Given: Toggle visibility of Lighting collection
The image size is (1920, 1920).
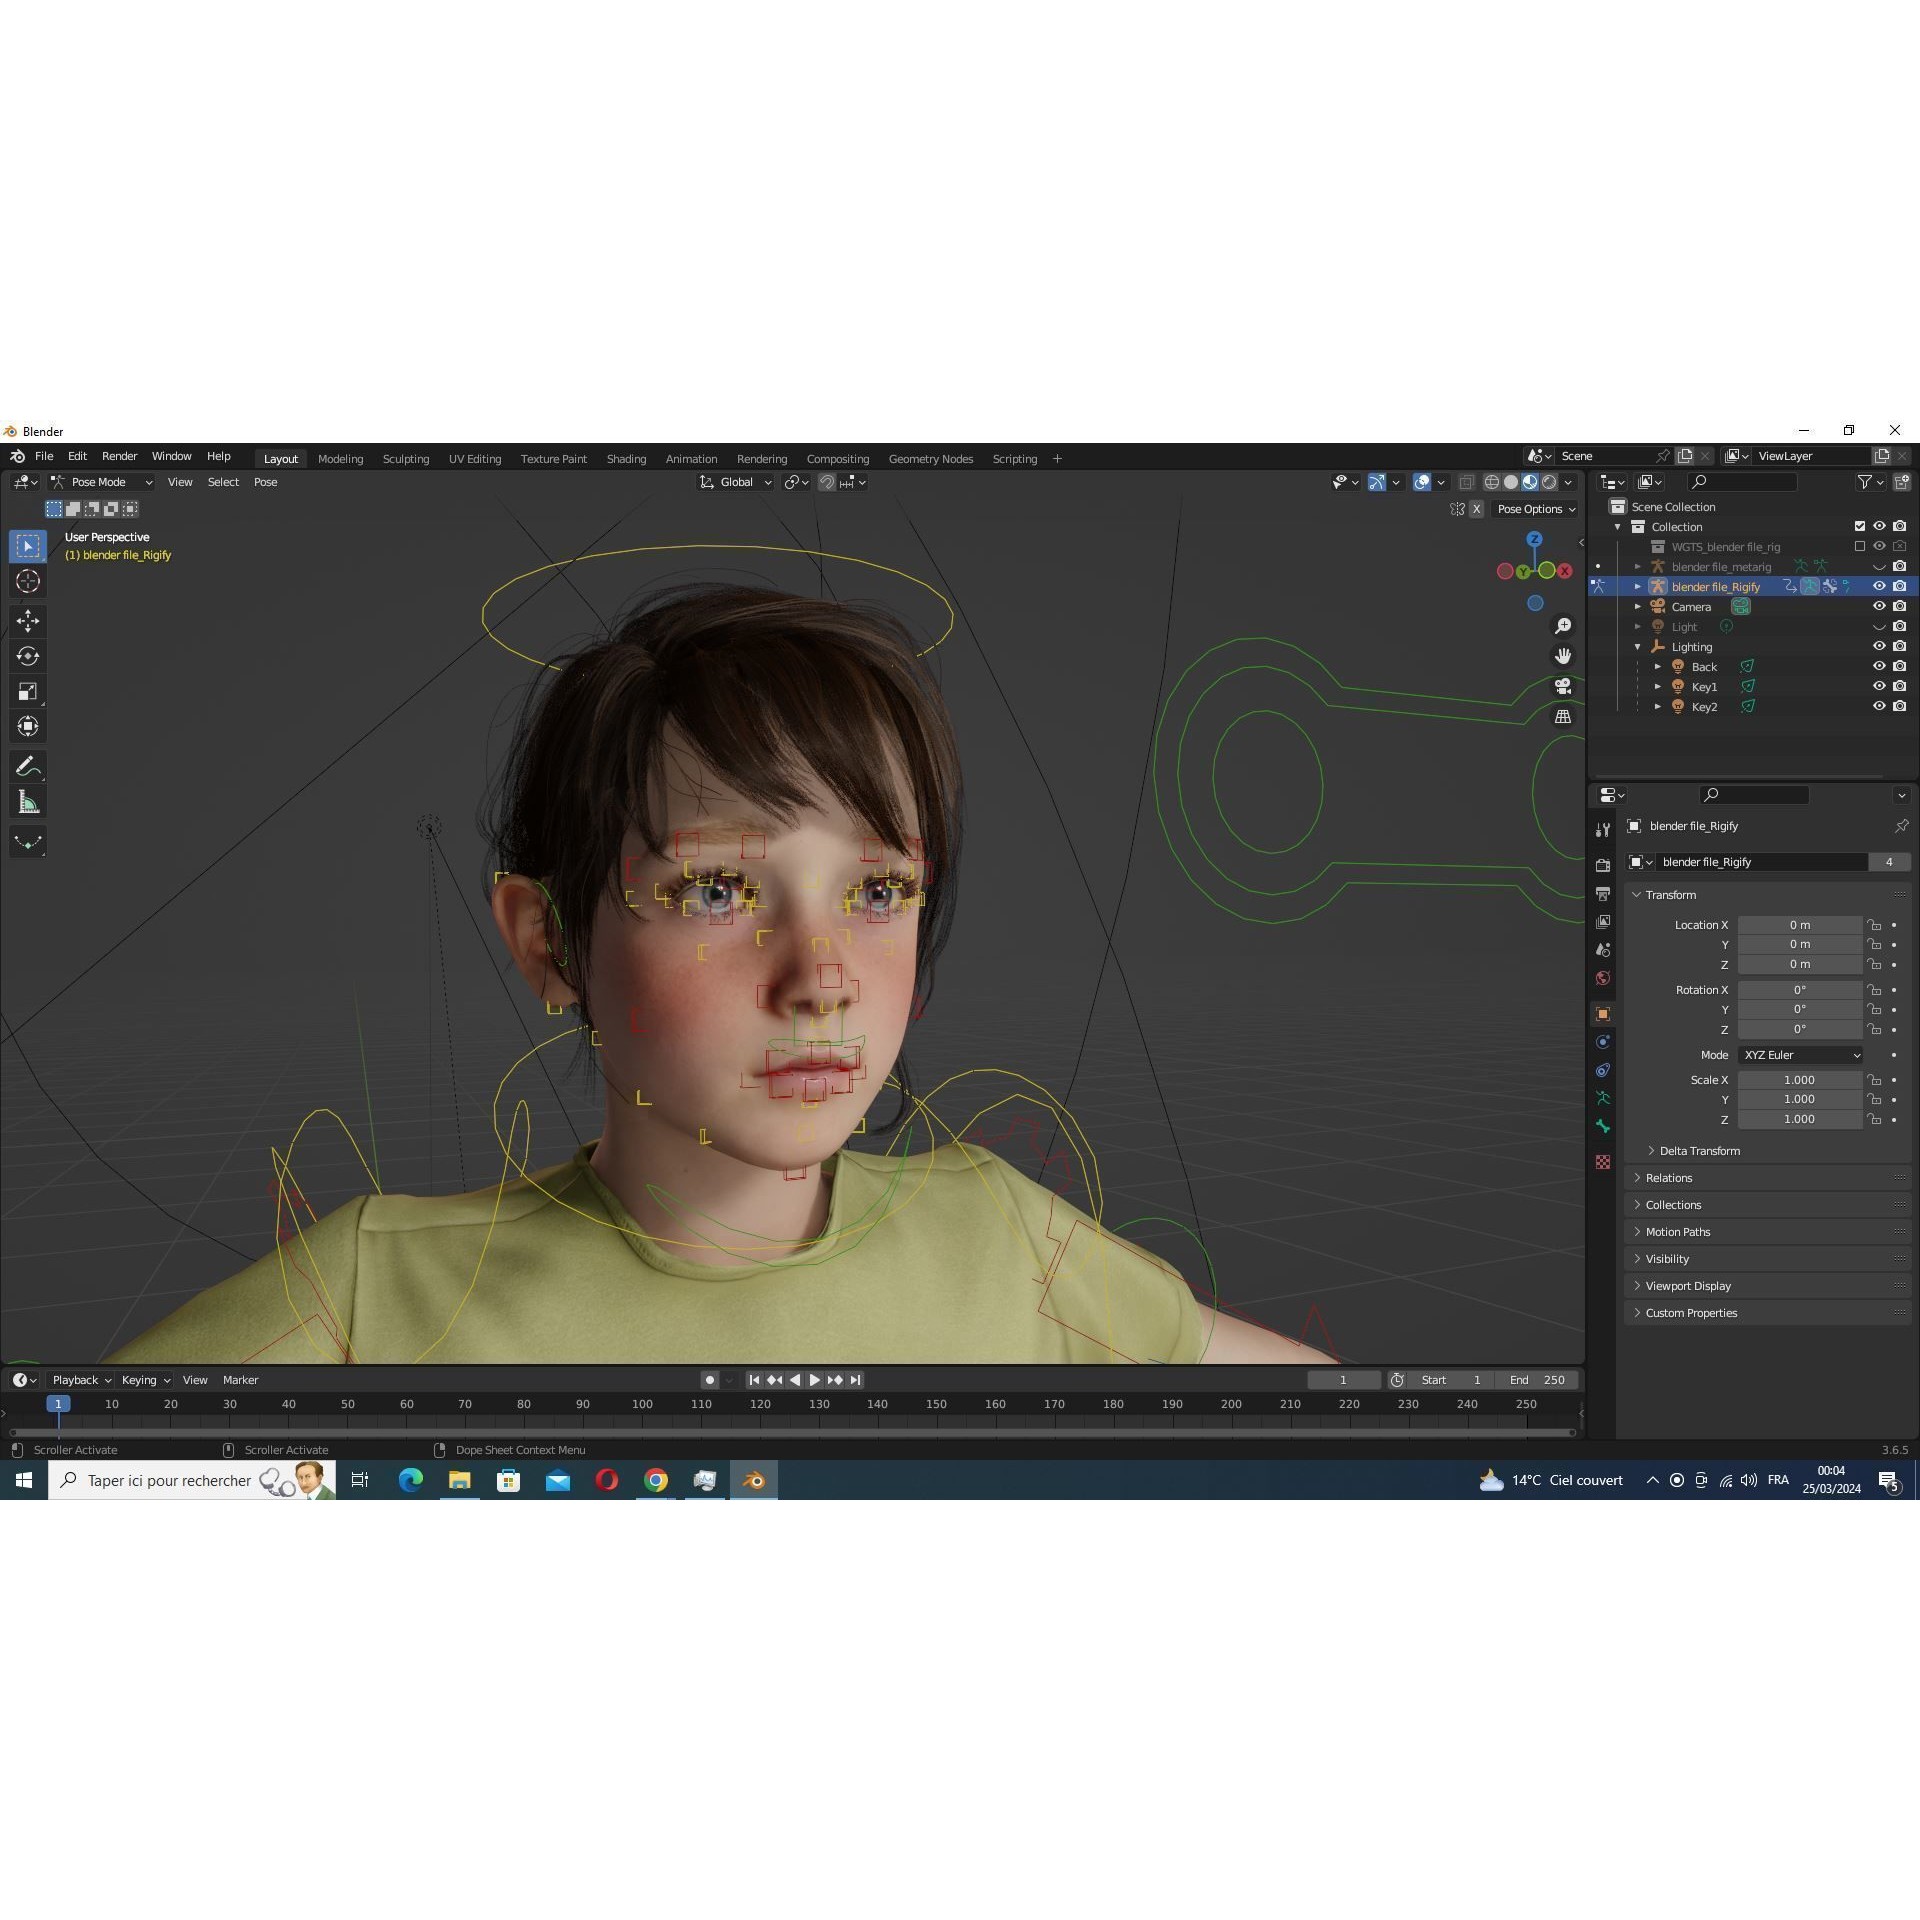Looking at the screenshot, I should [x=1879, y=646].
